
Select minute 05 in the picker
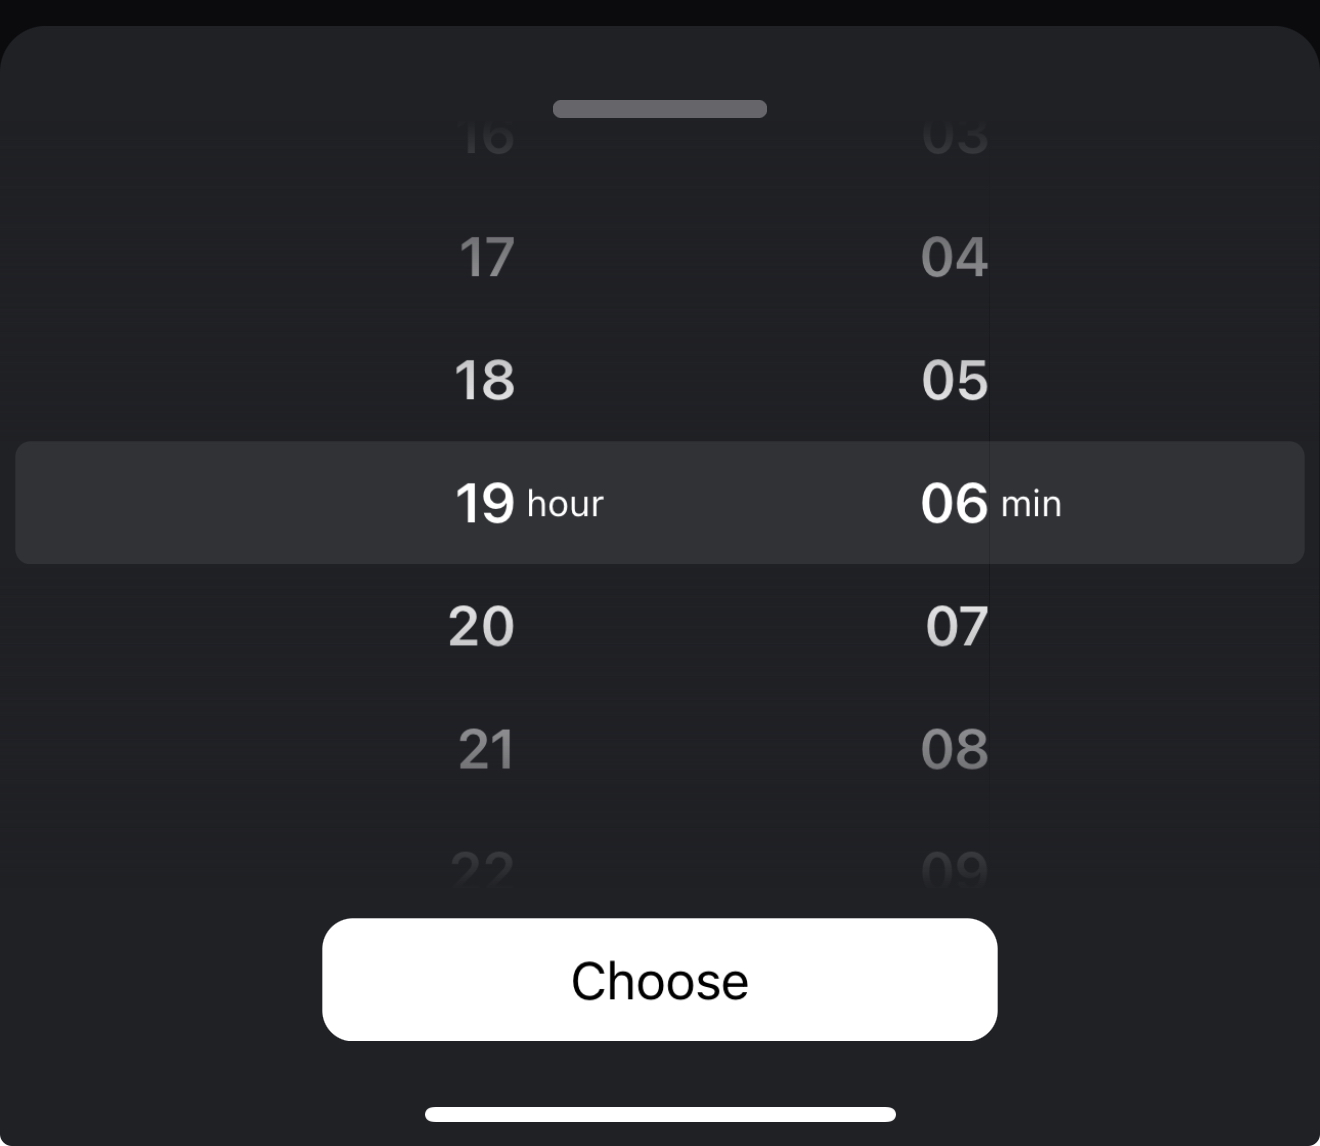954,380
